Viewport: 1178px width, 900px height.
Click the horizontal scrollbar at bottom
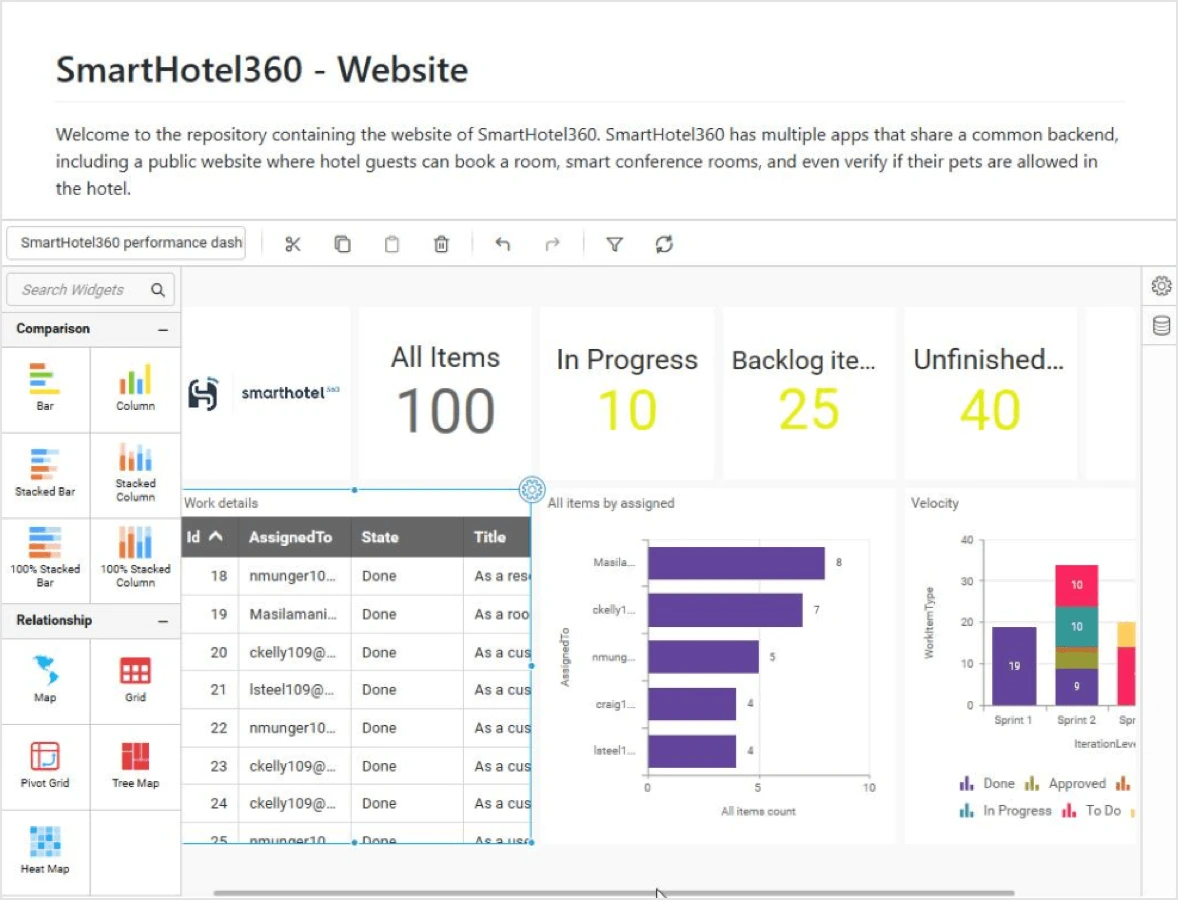[614, 893]
